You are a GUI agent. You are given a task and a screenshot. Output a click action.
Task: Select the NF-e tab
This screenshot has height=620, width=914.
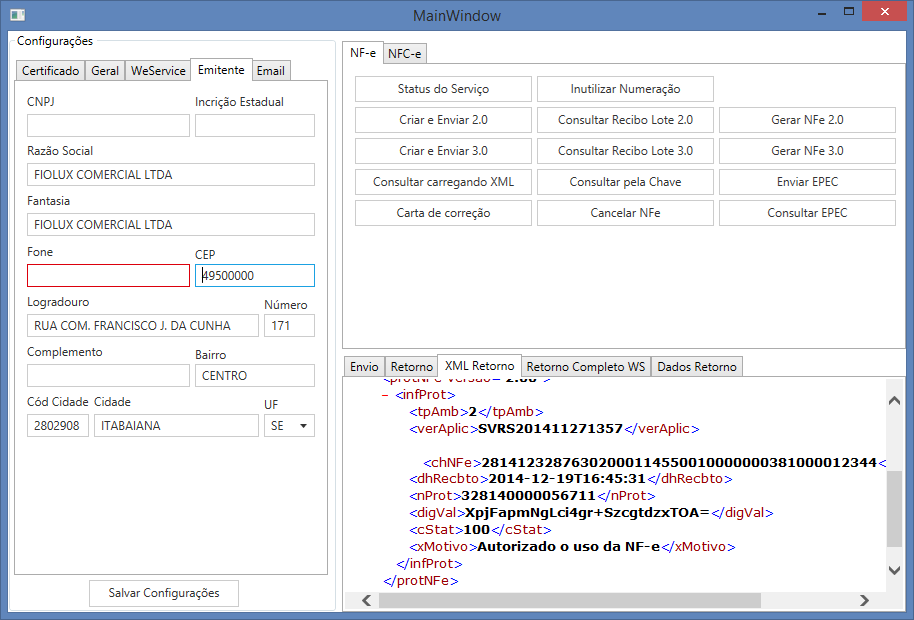pyautogui.click(x=363, y=52)
